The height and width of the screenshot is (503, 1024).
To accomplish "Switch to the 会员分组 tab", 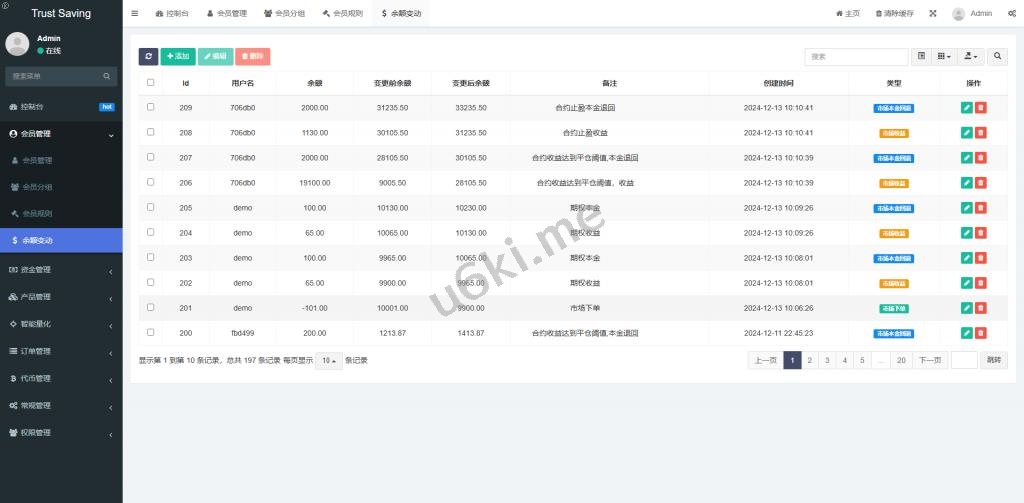I will 284,14.
